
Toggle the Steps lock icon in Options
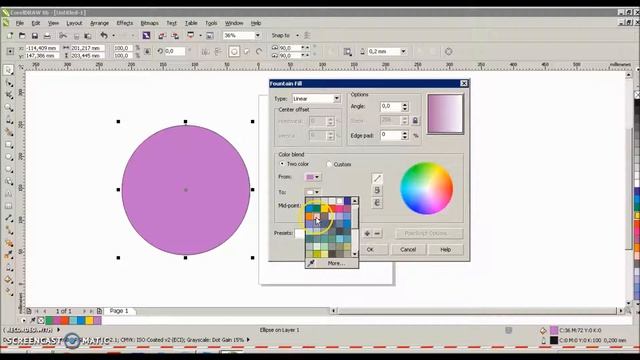pyautogui.click(x=415, y=120)
